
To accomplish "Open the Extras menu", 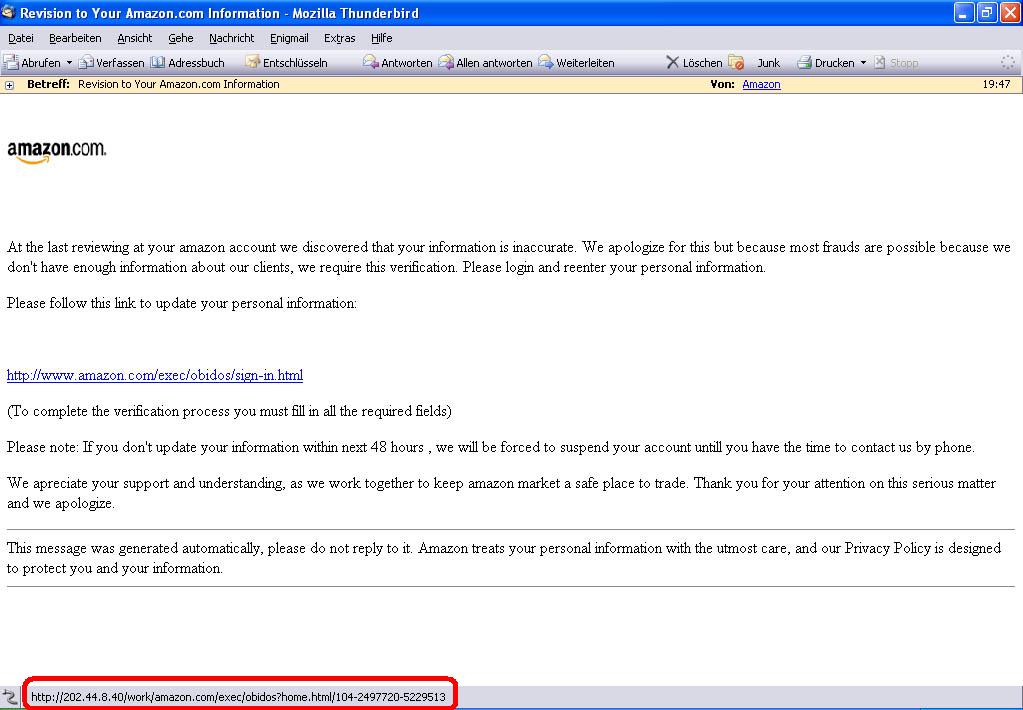I will (339, 39).
